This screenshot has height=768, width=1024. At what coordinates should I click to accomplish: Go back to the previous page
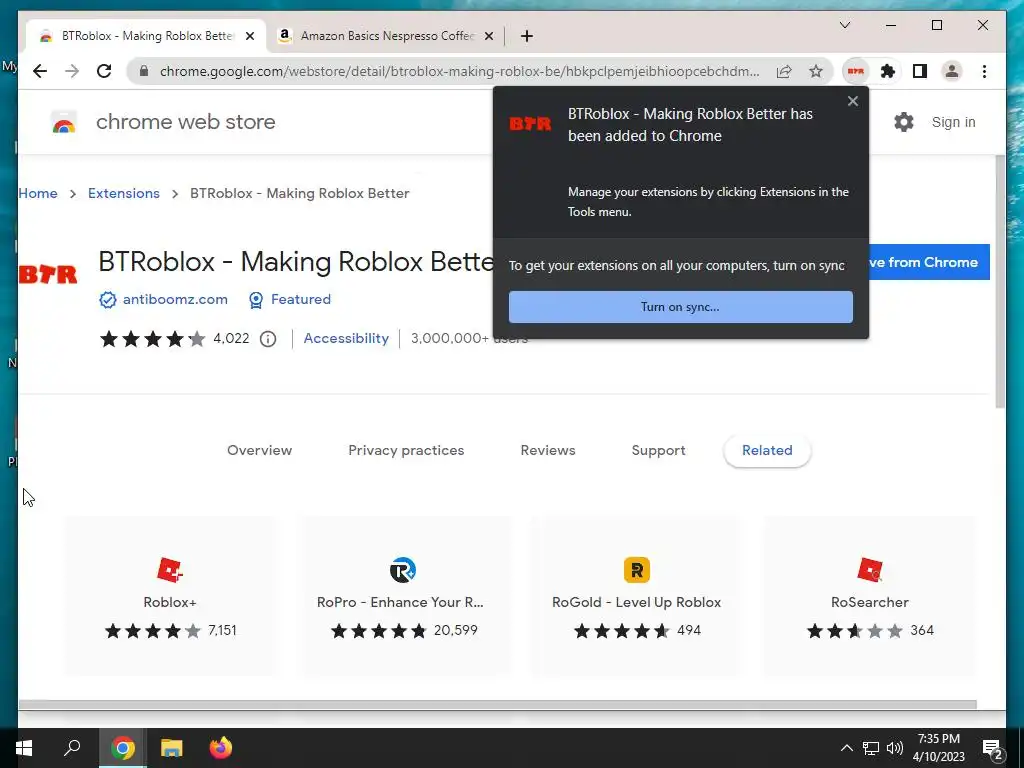40,71
